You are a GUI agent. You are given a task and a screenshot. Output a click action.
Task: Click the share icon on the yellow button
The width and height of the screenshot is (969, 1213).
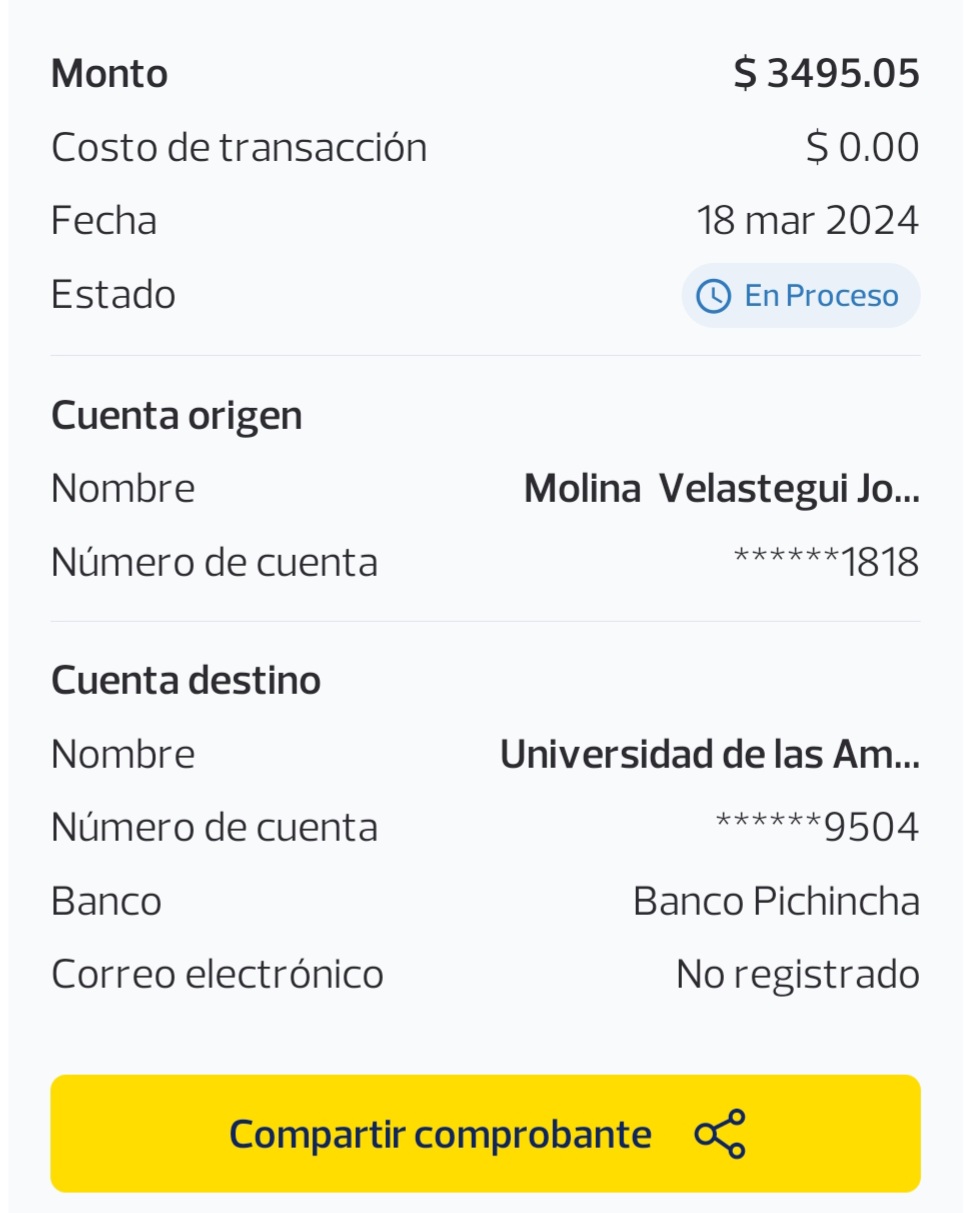click(x=720, y=1134)
